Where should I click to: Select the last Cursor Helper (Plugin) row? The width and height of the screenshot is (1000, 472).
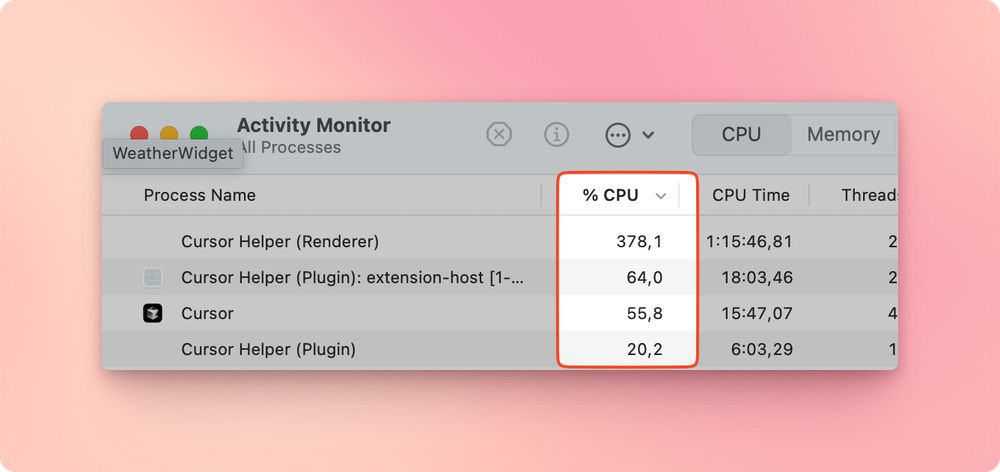[500, 350]
